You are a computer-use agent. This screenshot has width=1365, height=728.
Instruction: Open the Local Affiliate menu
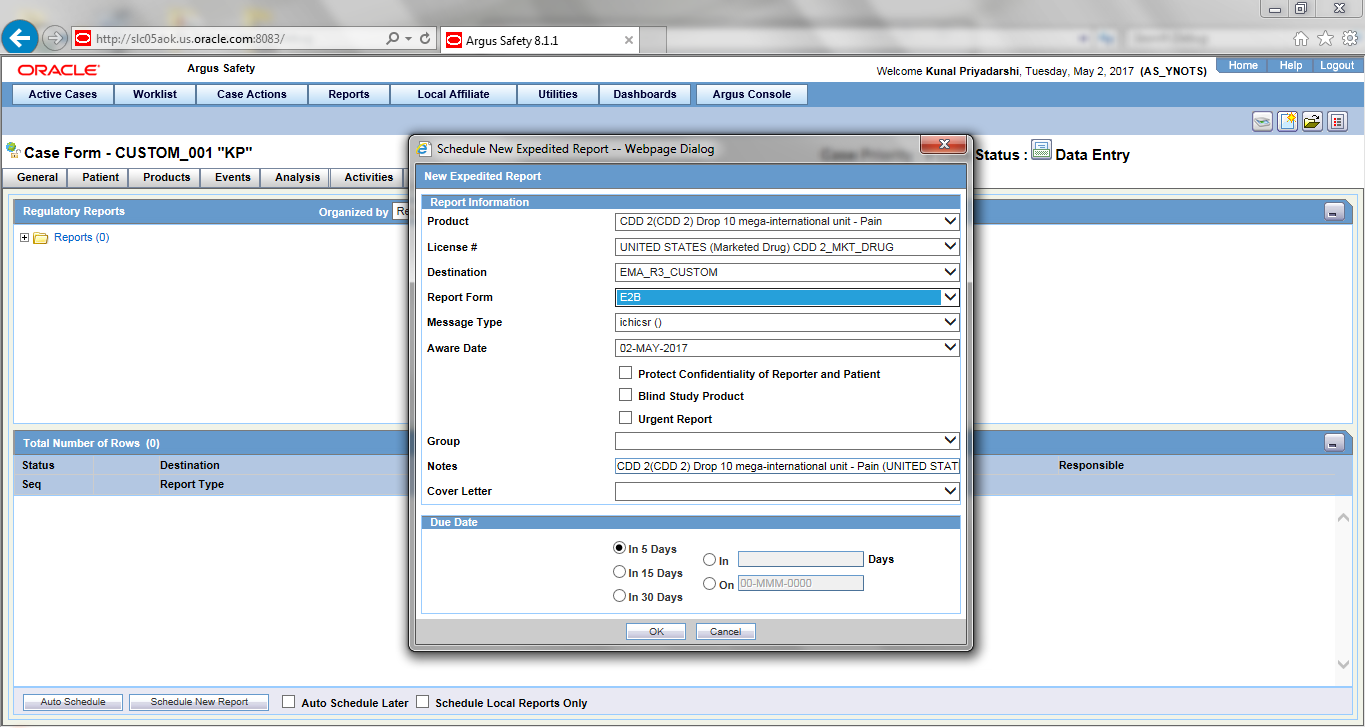pos(454,94)
